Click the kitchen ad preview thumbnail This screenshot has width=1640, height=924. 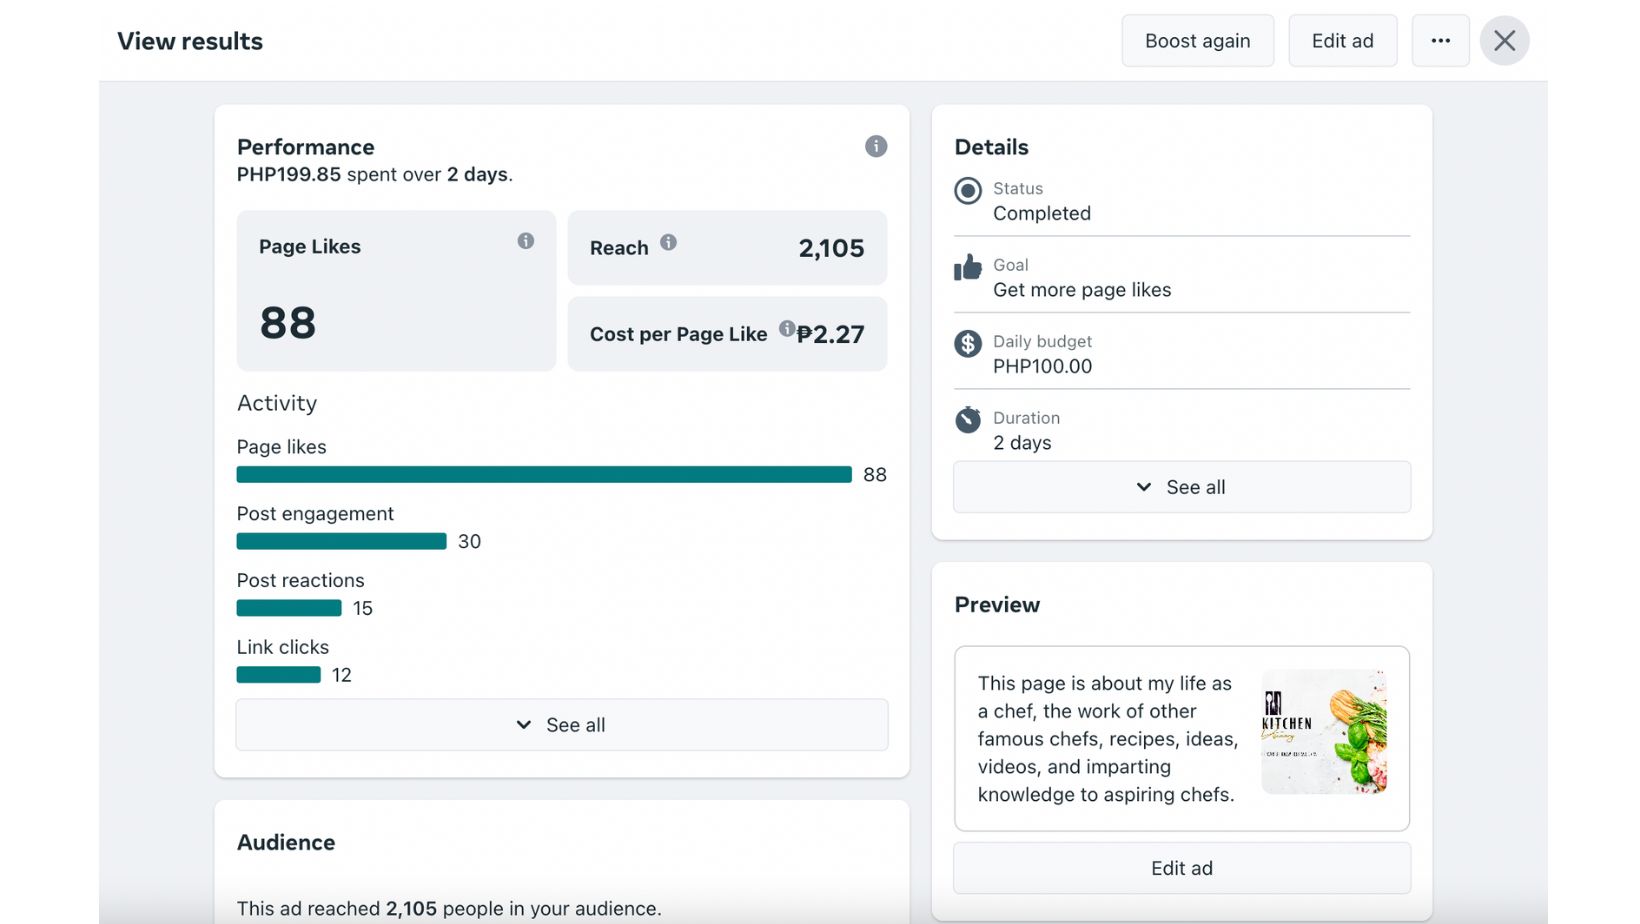(1324, 732)
